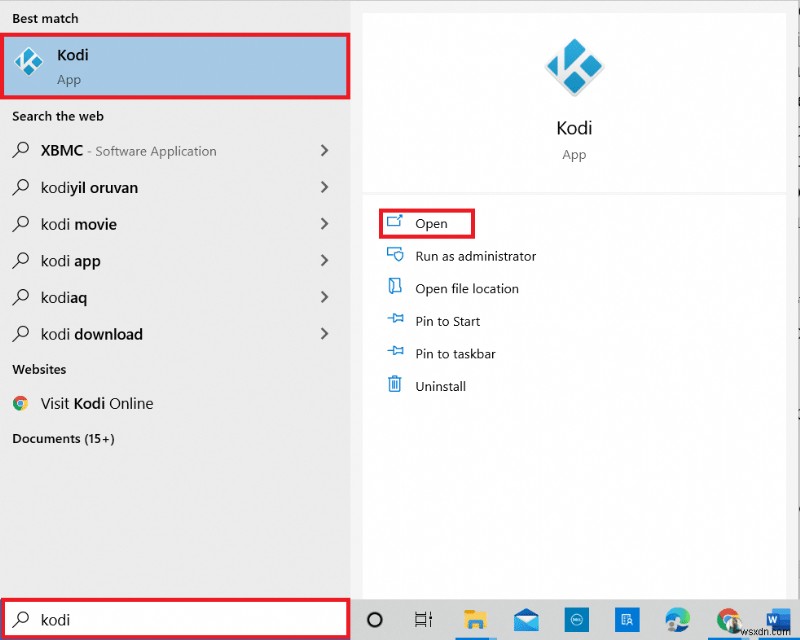Screen dimensions: 800x640
Task: Open File Explorer from the taskbar
Action: click(475, 620)
